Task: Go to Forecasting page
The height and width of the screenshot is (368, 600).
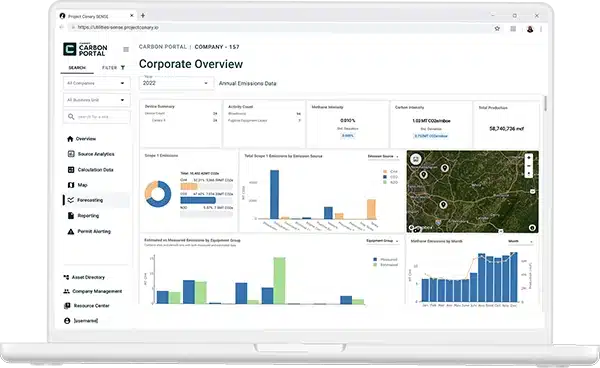Action: point(90,200)
